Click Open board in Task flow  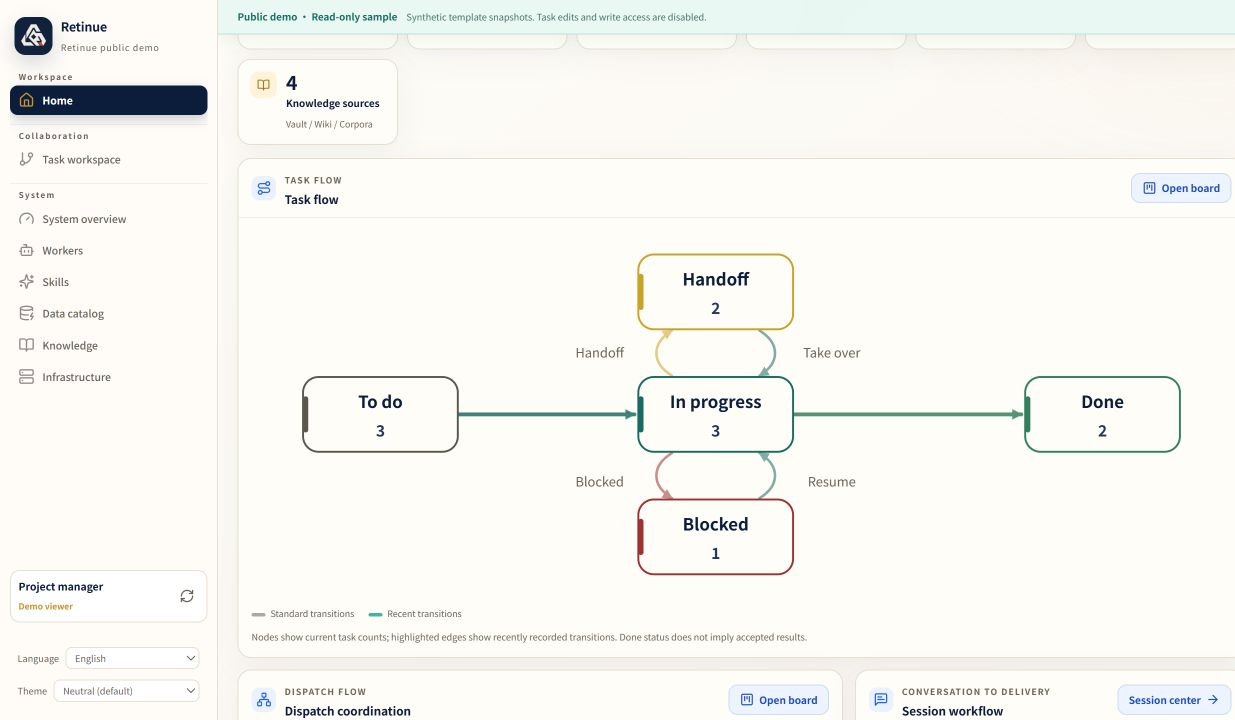[1181, 188]
